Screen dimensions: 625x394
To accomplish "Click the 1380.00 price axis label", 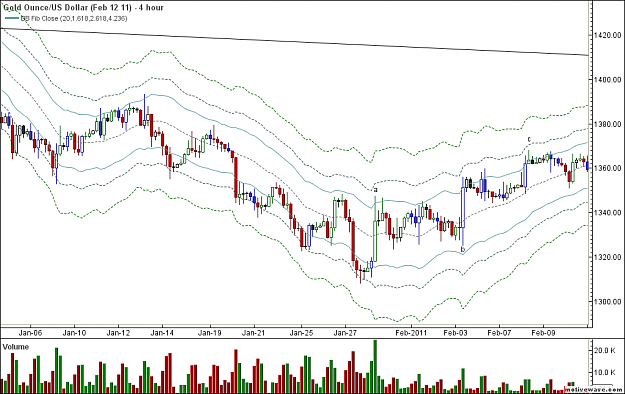I will [607, 124].
